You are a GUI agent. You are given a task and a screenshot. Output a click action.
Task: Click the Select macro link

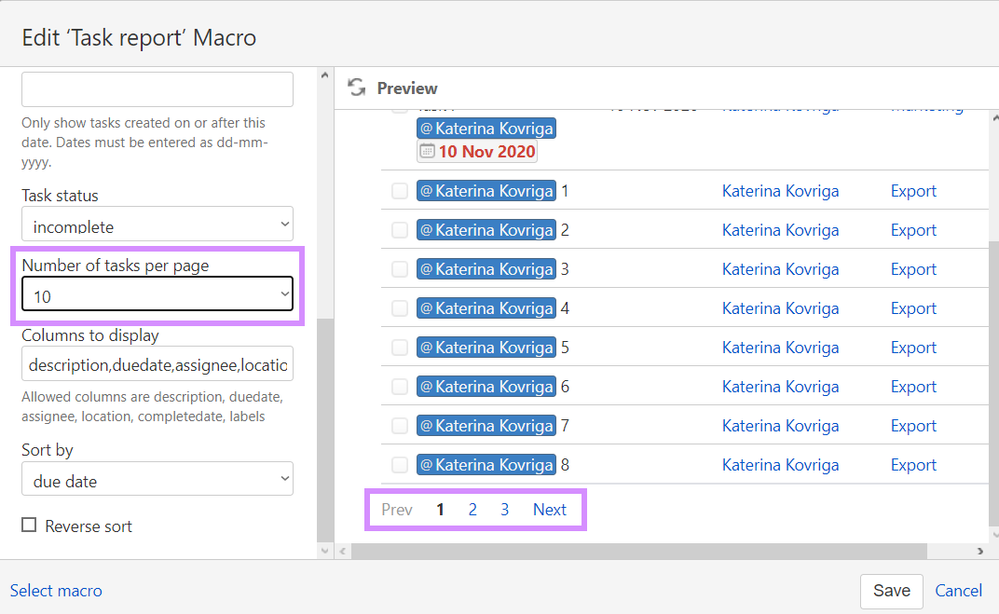point(56,590)
